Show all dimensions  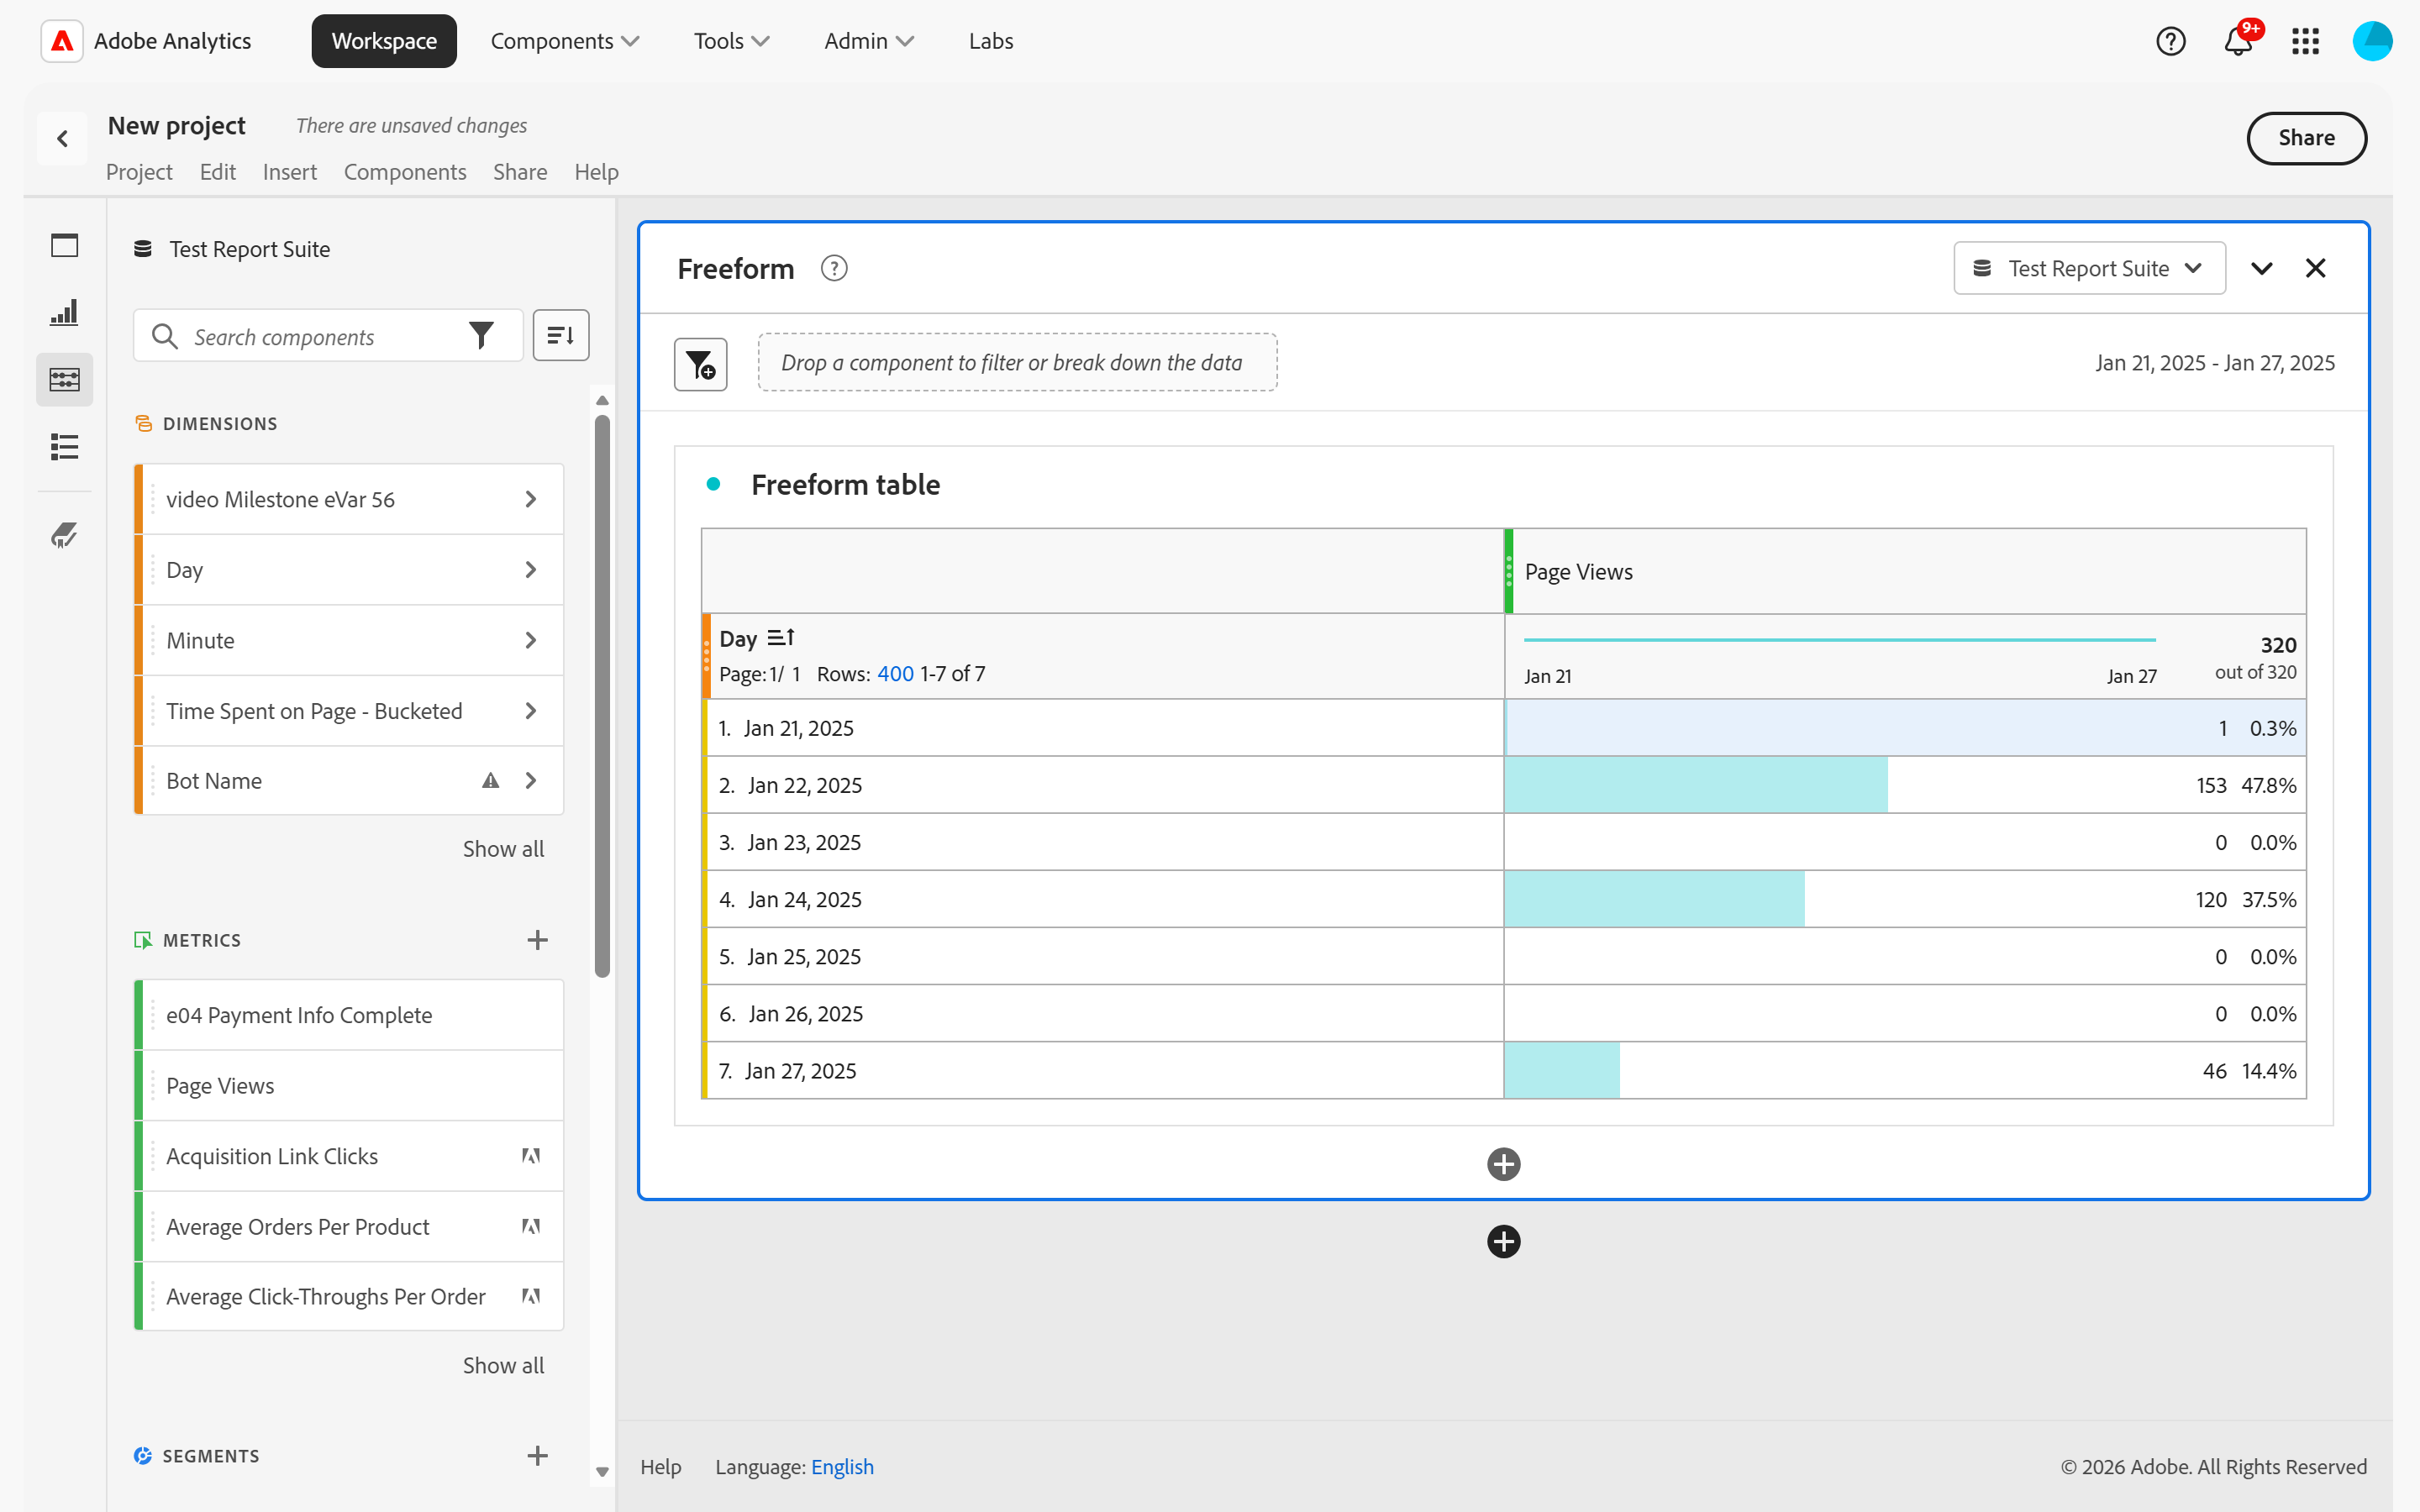[x=503, y=849]
